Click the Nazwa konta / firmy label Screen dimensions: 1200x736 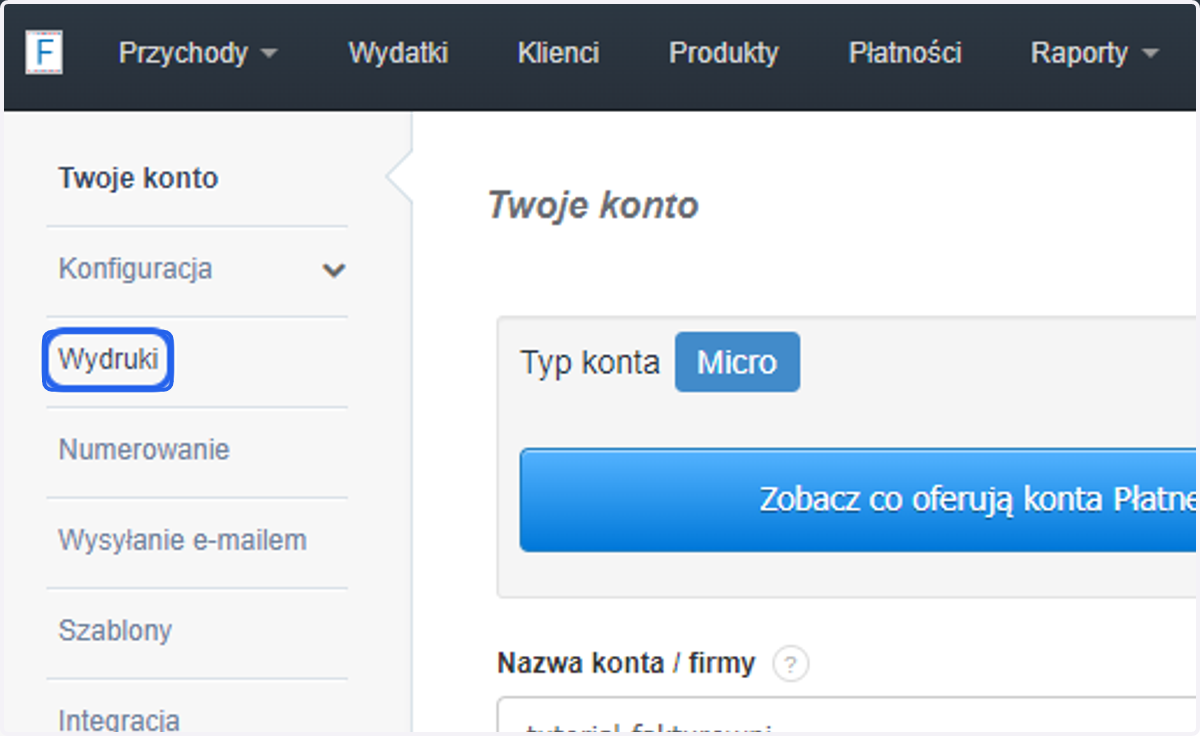click(626, 662)
